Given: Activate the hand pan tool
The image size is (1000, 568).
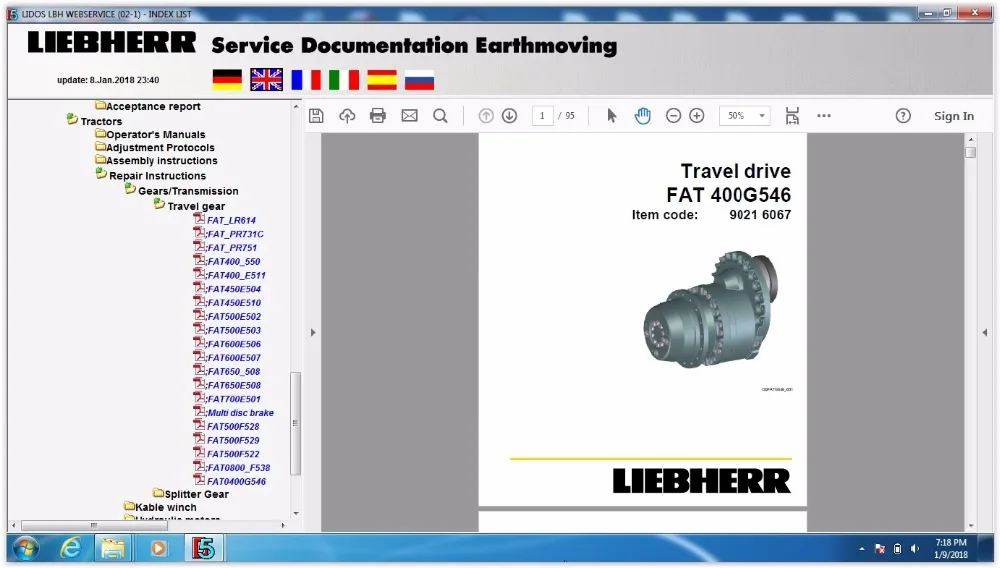Looking at the screenshot, I should (x=643, y=116).
